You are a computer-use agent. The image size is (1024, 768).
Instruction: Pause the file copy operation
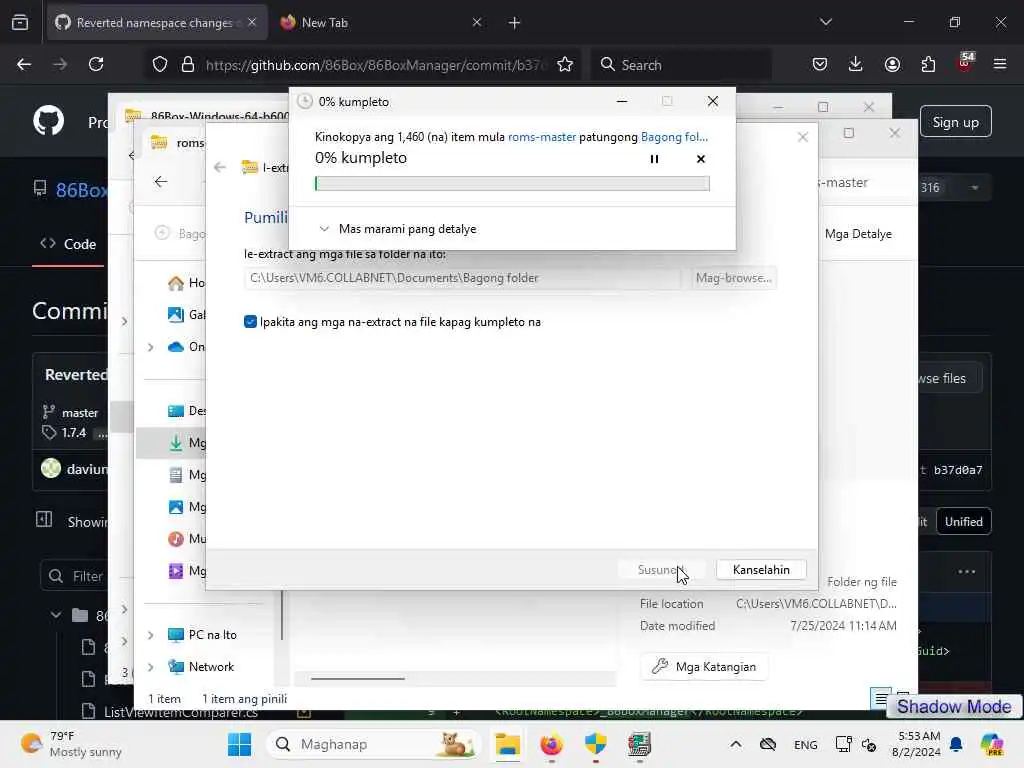654,159
